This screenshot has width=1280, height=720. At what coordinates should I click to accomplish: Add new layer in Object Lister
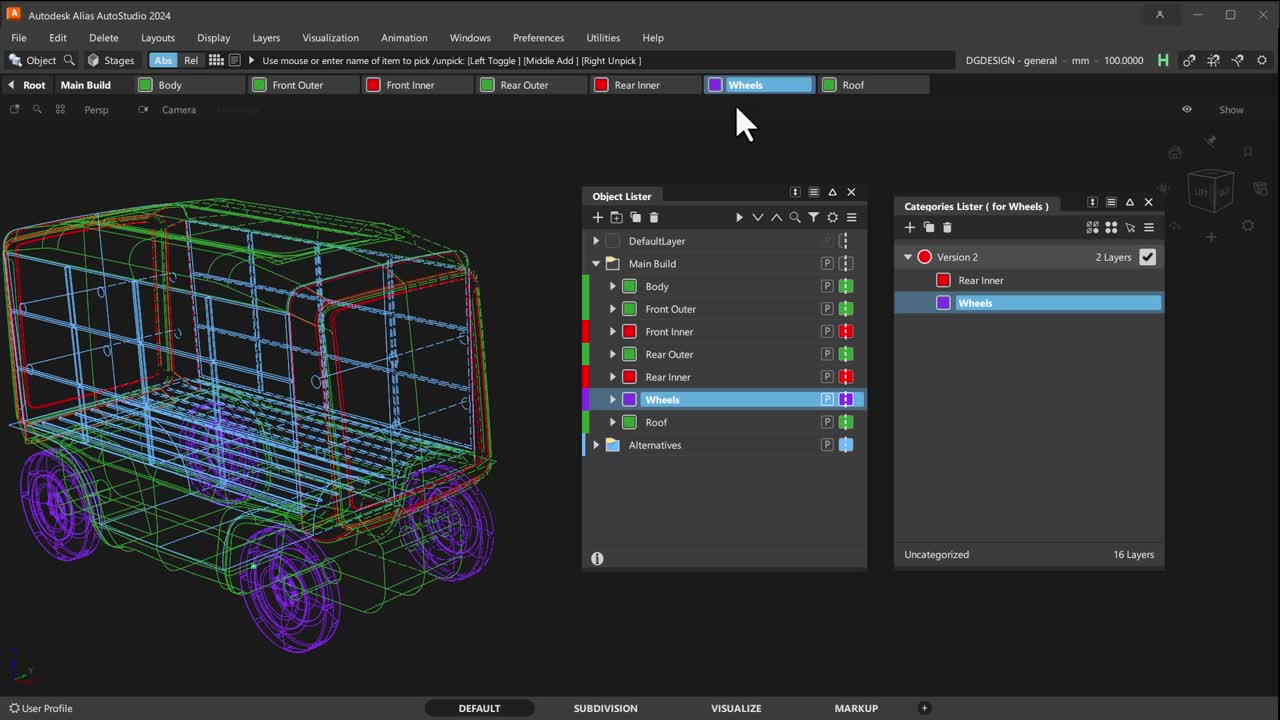point(598,217)
